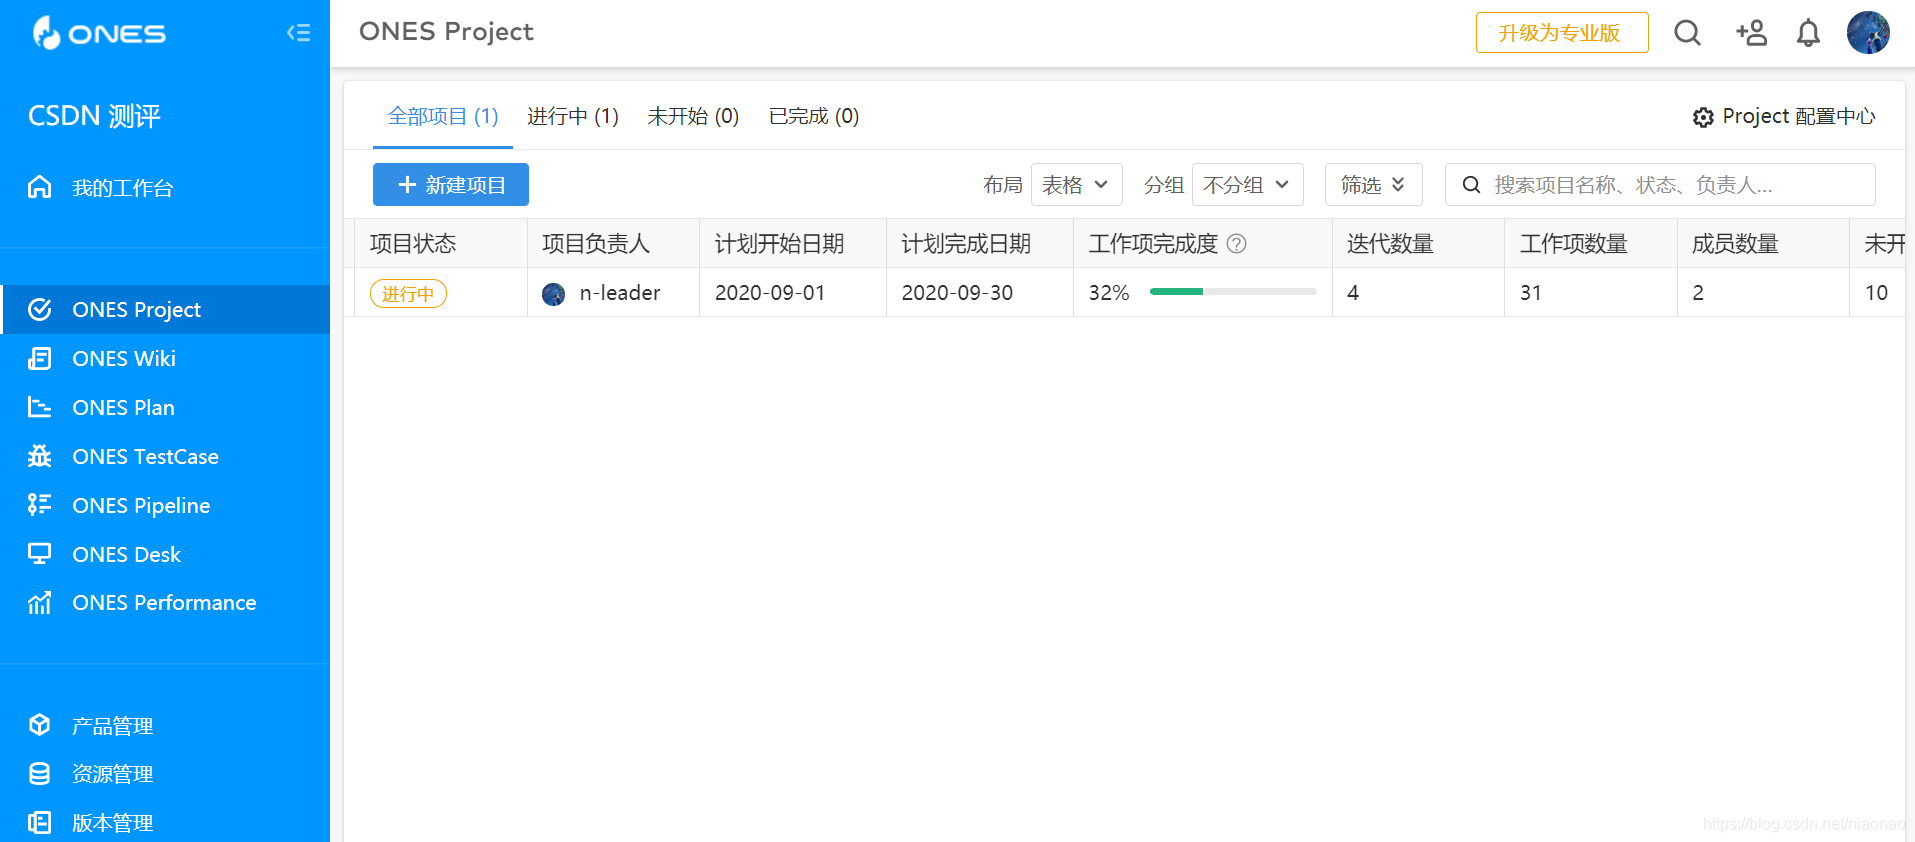
Task: Click the 工作项数量 column header
Action: (1591, 244)
